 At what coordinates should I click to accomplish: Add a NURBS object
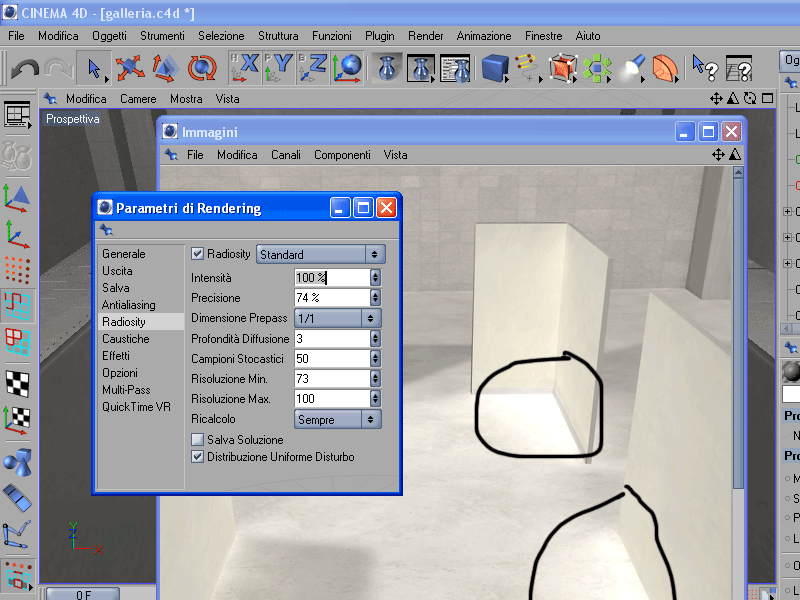click(562, 68)
